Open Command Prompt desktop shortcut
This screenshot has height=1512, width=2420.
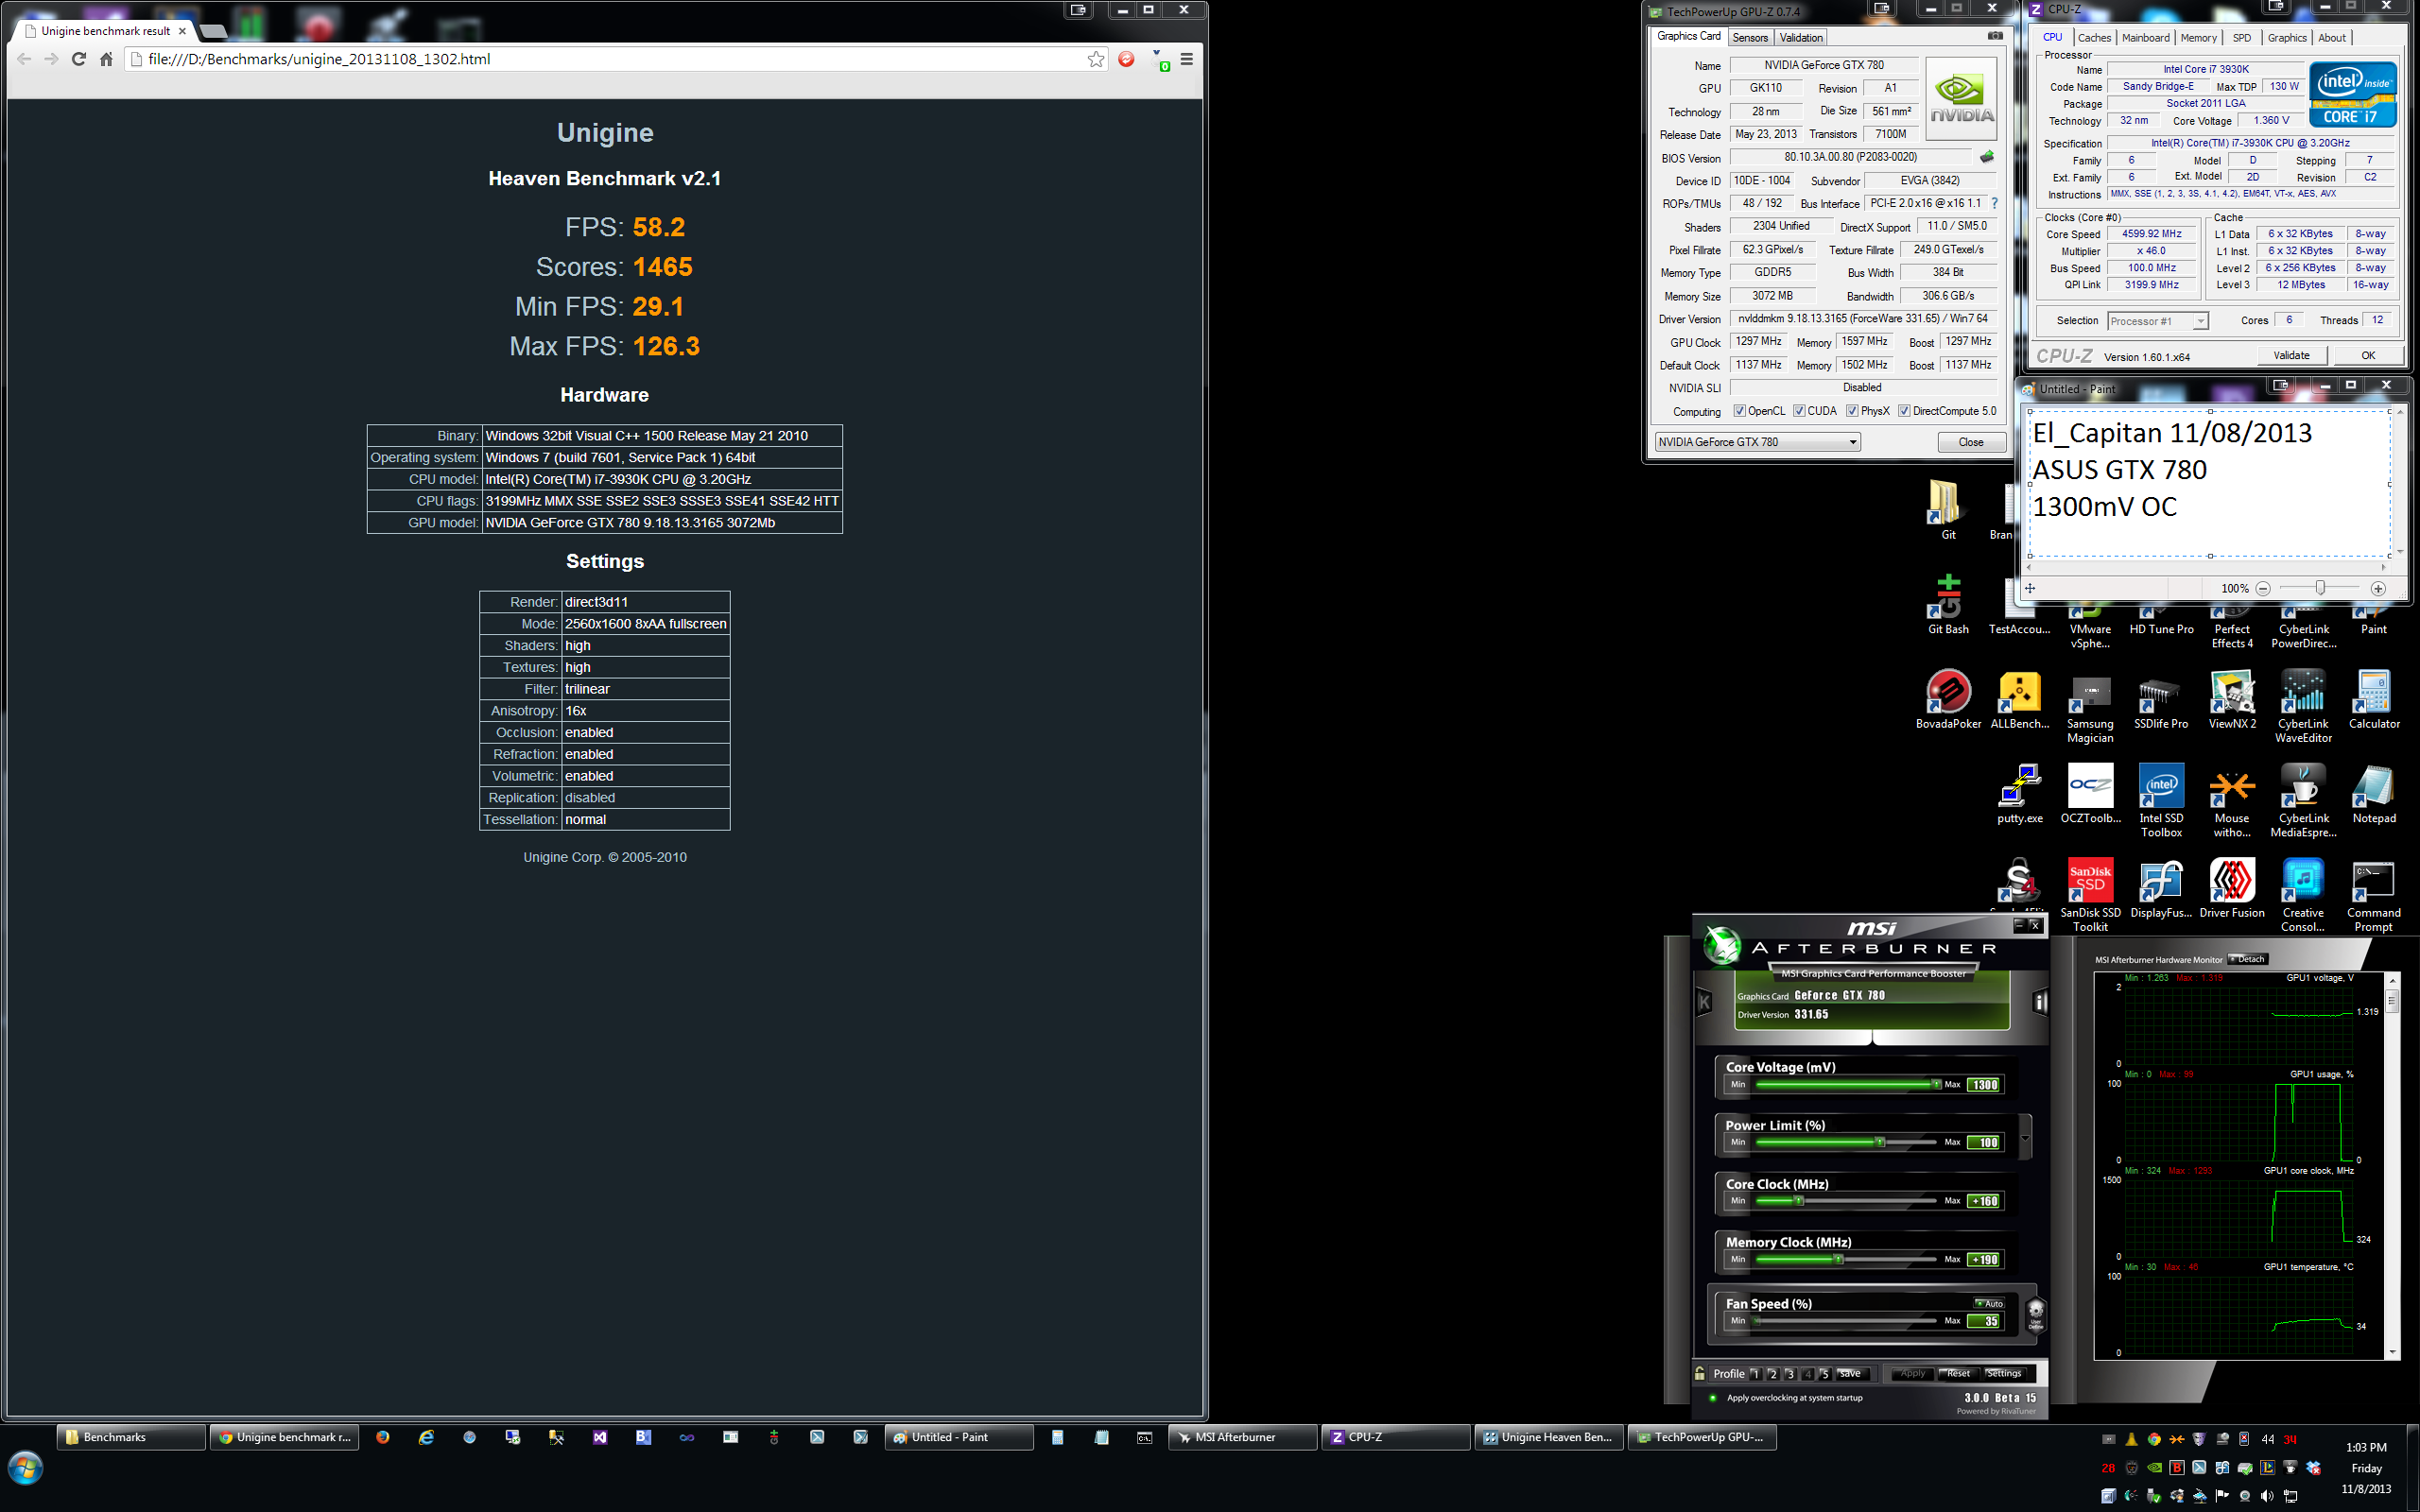click(2373, 896)
